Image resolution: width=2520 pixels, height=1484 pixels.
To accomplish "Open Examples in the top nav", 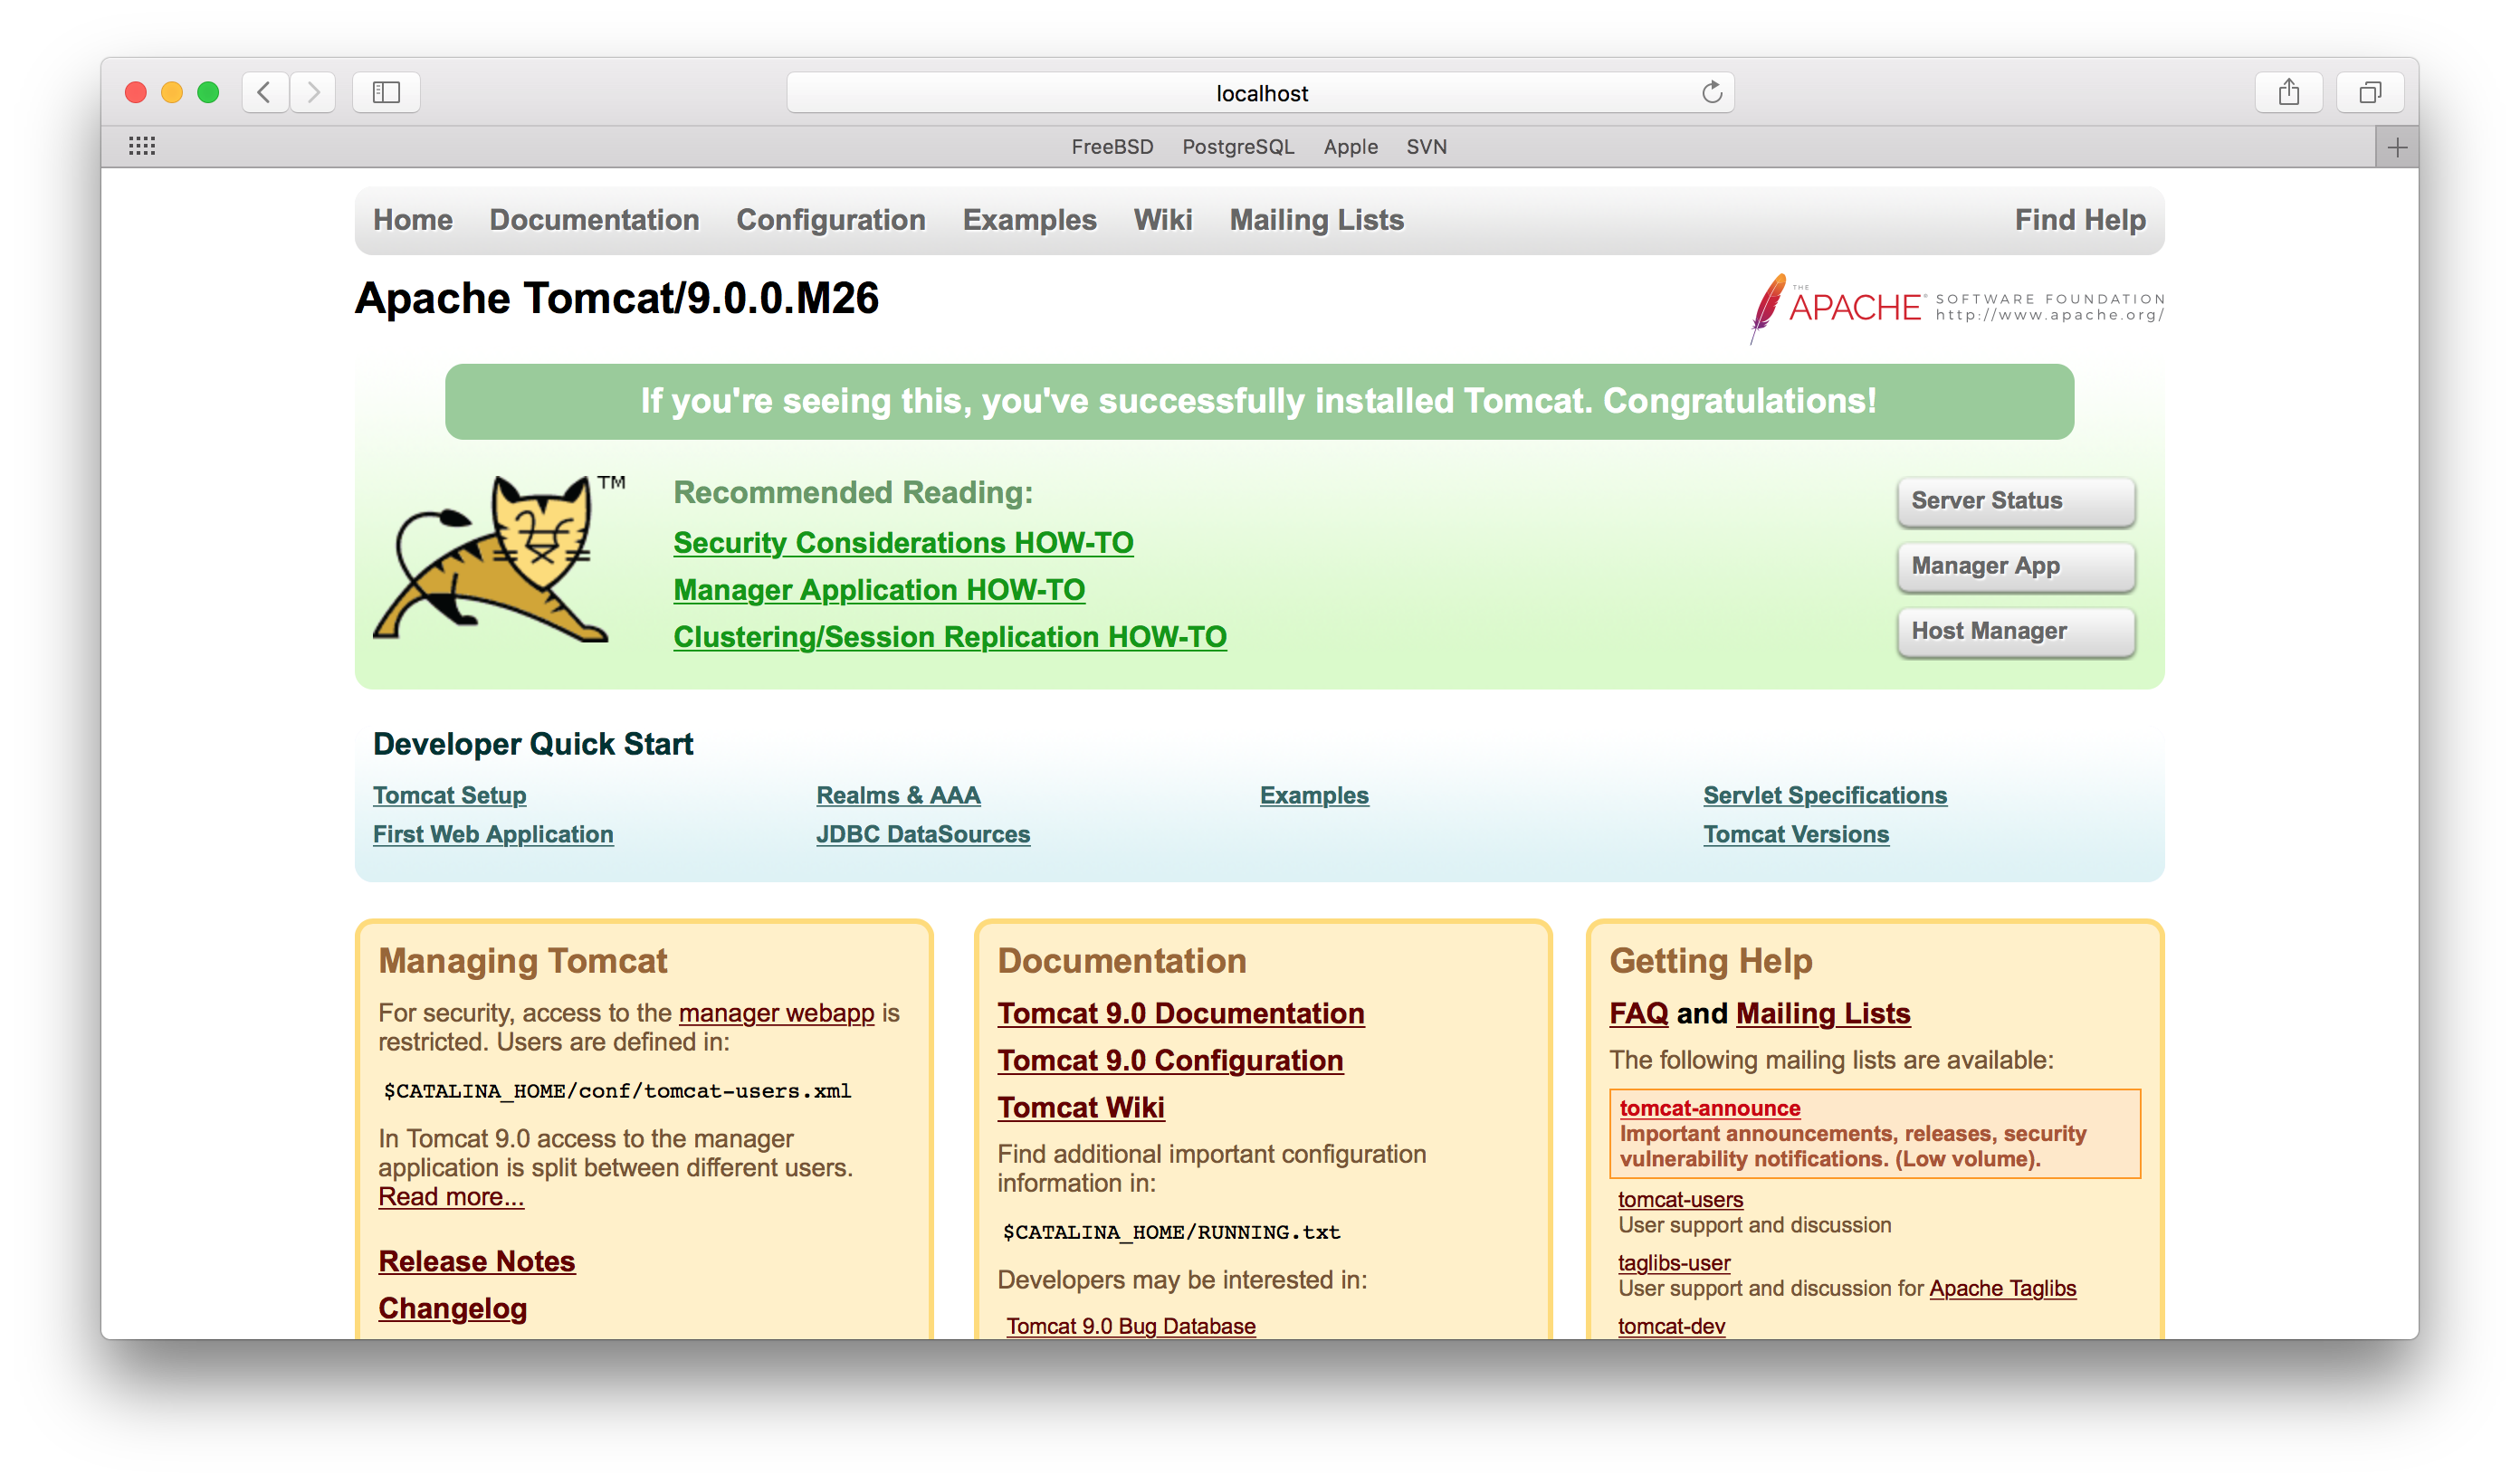I will click(x=1029, y=220).
